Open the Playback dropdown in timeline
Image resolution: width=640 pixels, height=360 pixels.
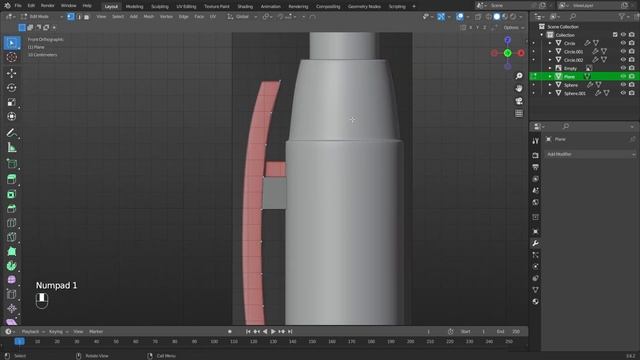click(x=33, y=332)
